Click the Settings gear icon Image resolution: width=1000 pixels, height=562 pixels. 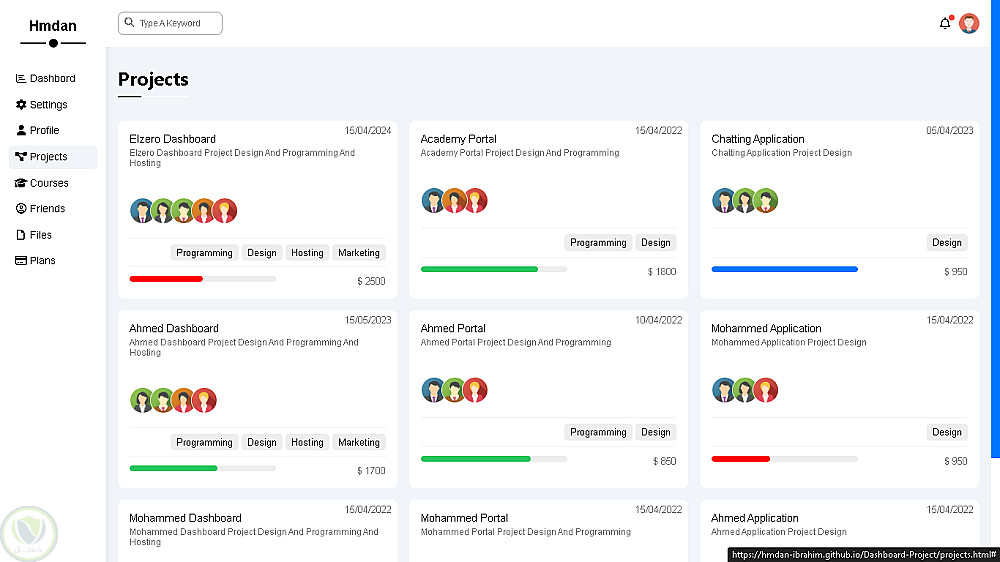click(x=21, y=104)
